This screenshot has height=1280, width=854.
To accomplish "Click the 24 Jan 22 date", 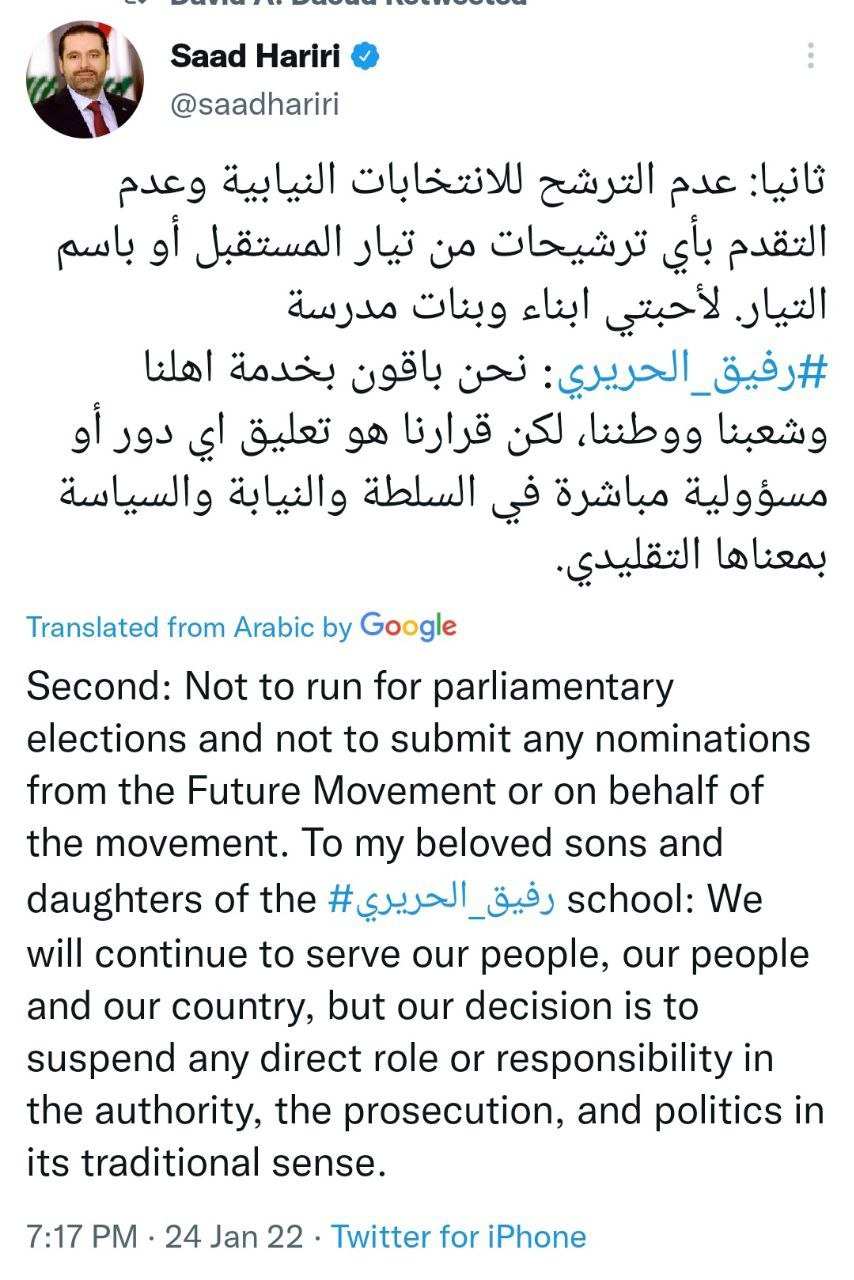I will pyautogui.click(x=233, y=1237).
